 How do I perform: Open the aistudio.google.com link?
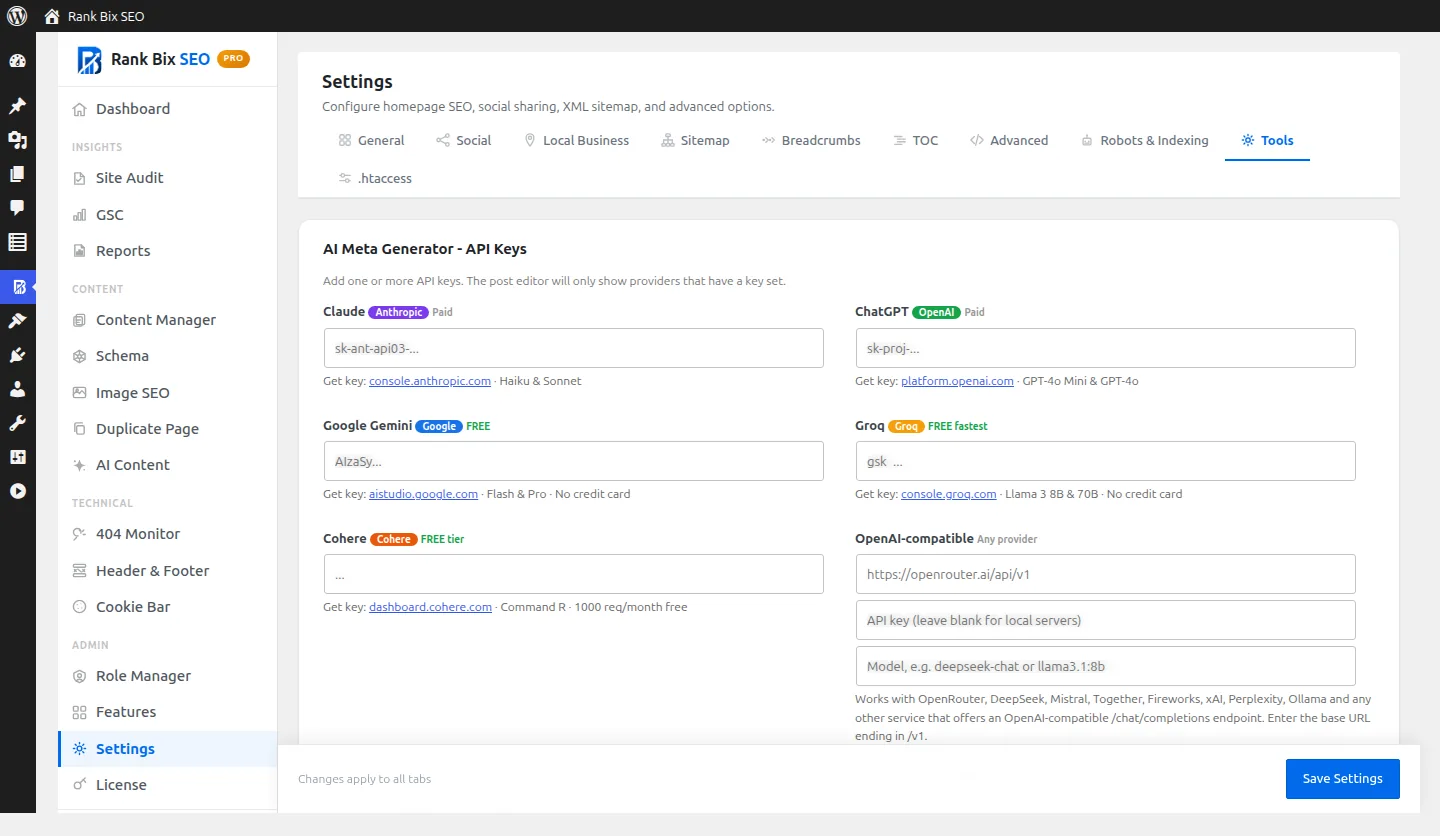coord(424,494)
